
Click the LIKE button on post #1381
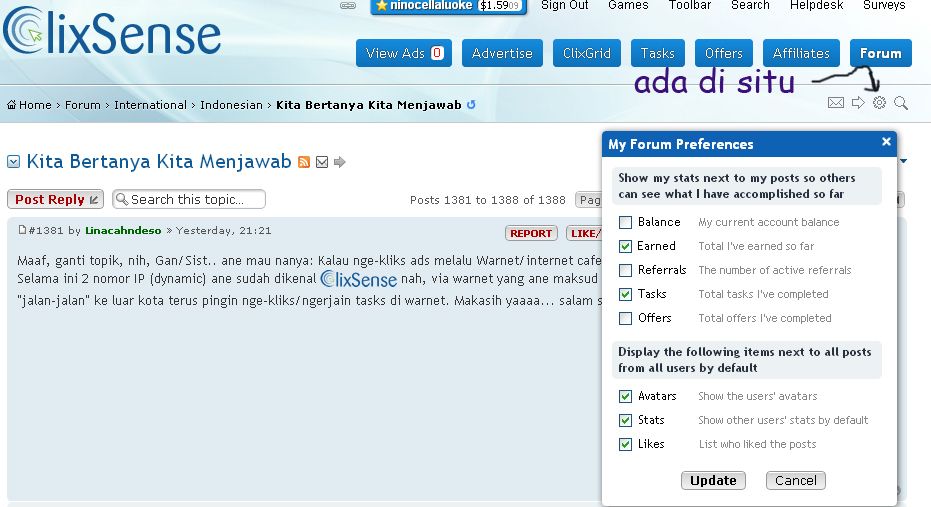point(584,233)
